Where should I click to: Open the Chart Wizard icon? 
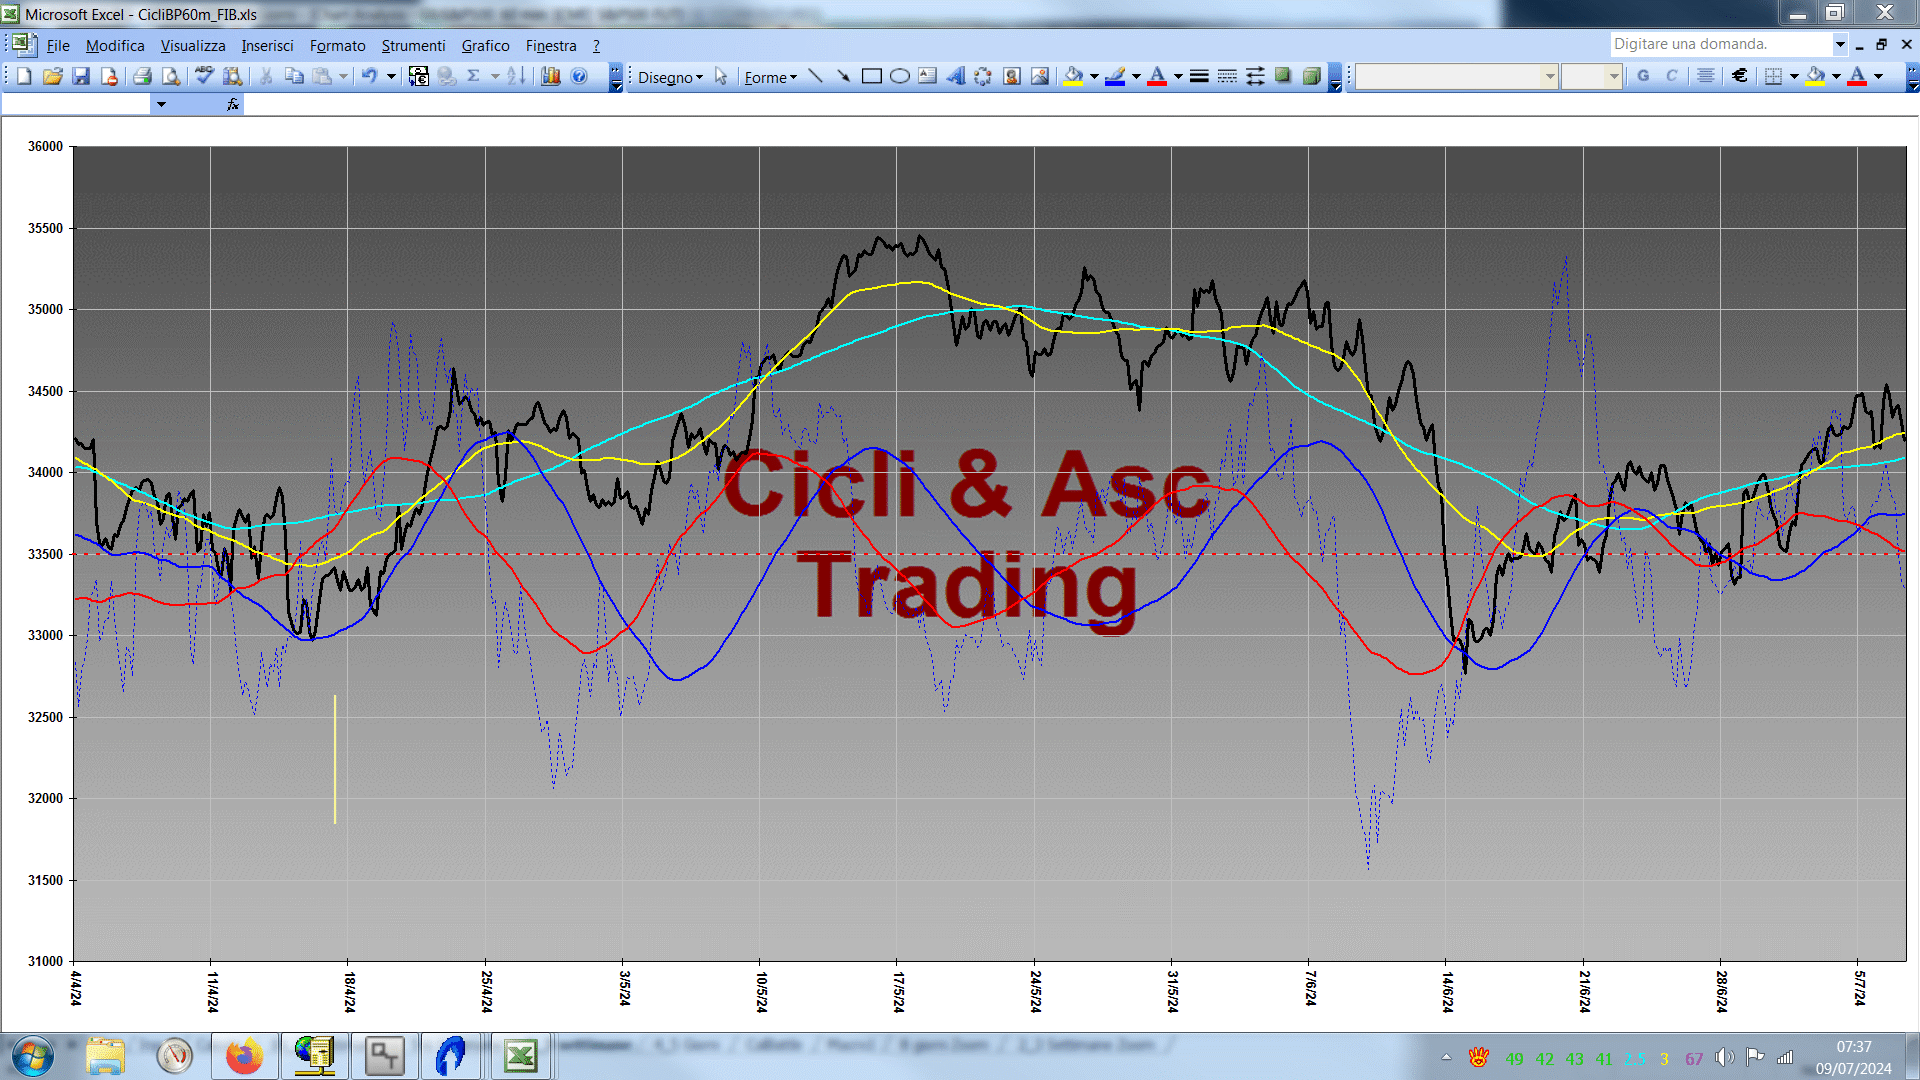[x=550, y=76]
